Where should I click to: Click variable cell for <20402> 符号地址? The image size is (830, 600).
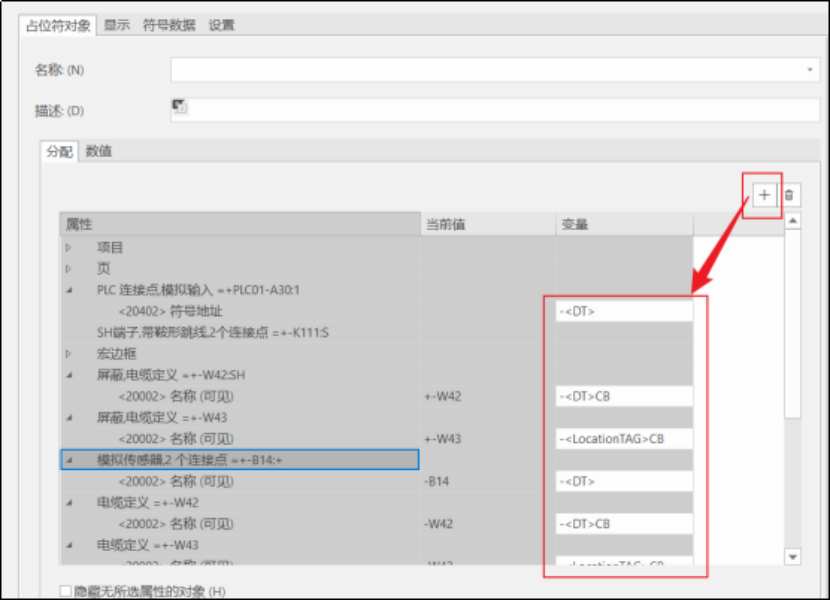[x=625, y=311]
